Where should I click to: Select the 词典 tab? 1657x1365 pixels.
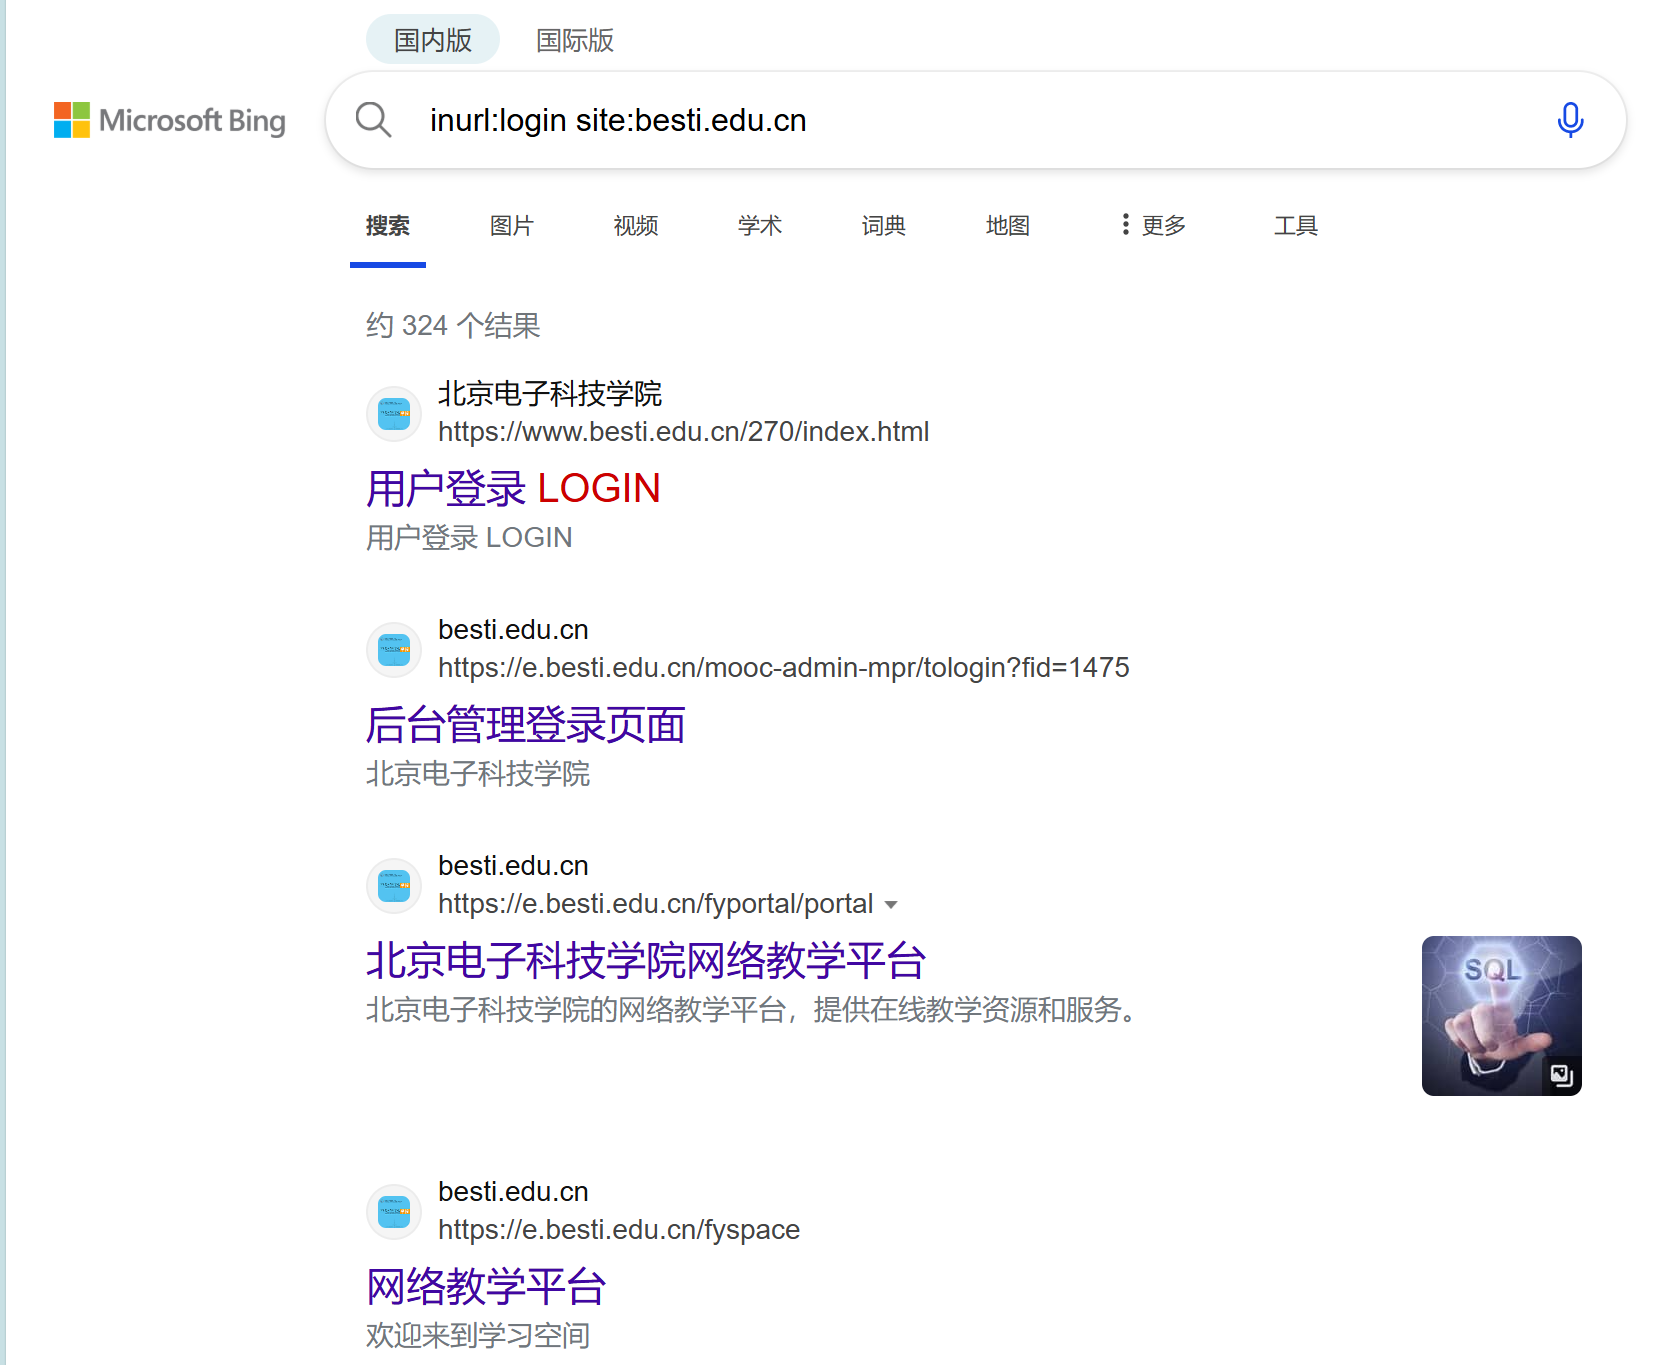click(x=884, y=226)
